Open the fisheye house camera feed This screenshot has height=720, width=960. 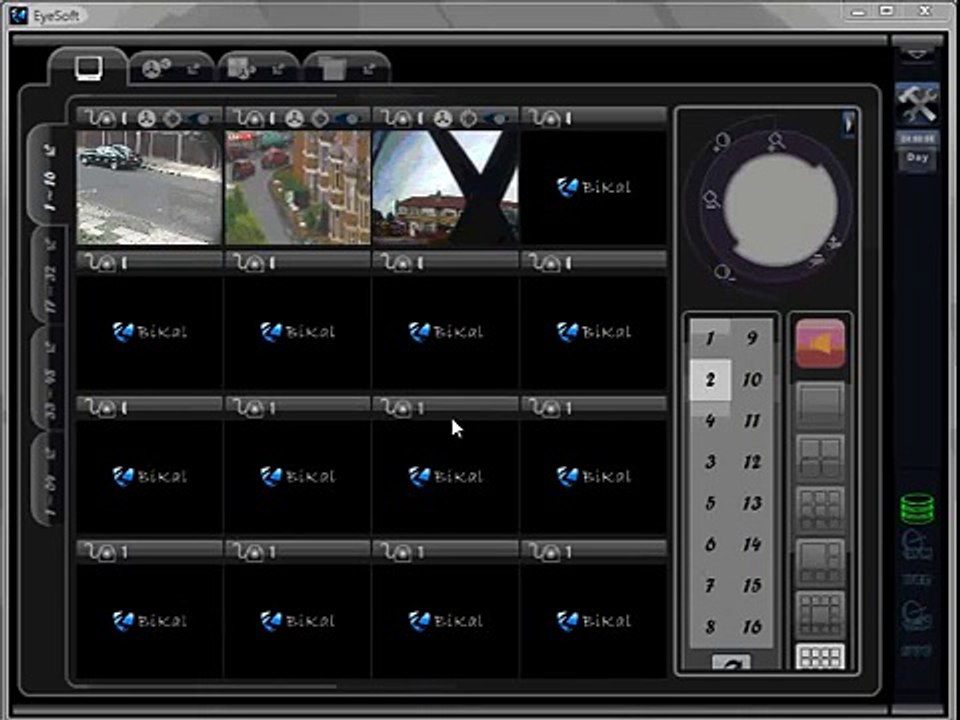446,187
